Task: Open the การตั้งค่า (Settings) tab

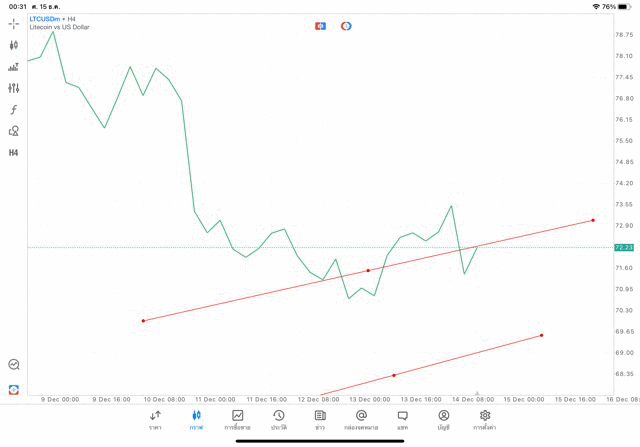Action: point(485,419)
